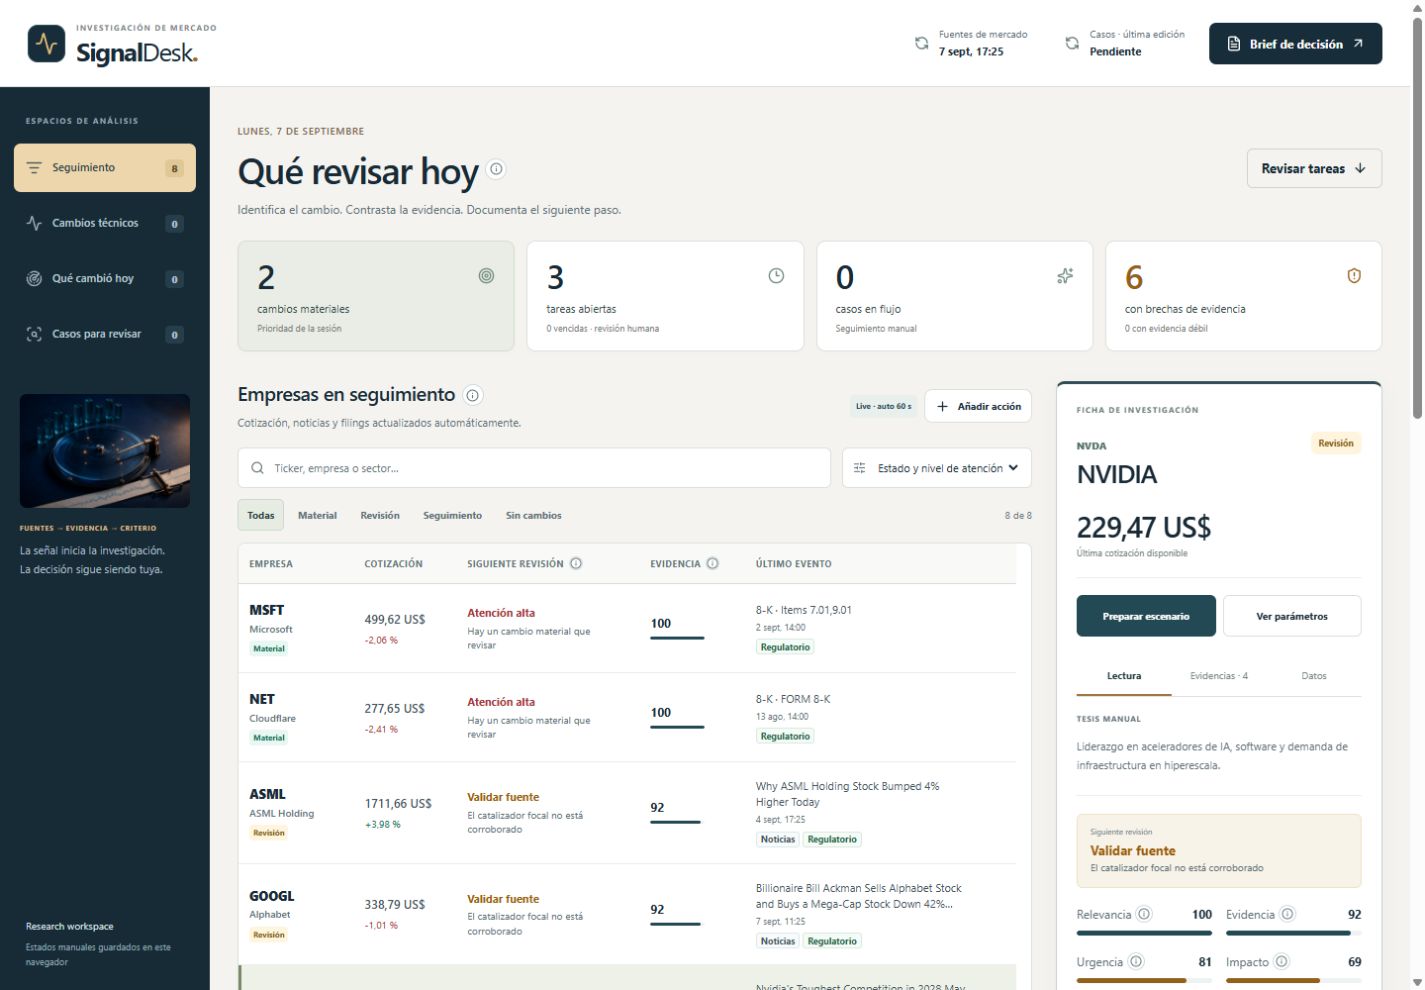Click the Ver parámetros button

tap(1292, 616)
